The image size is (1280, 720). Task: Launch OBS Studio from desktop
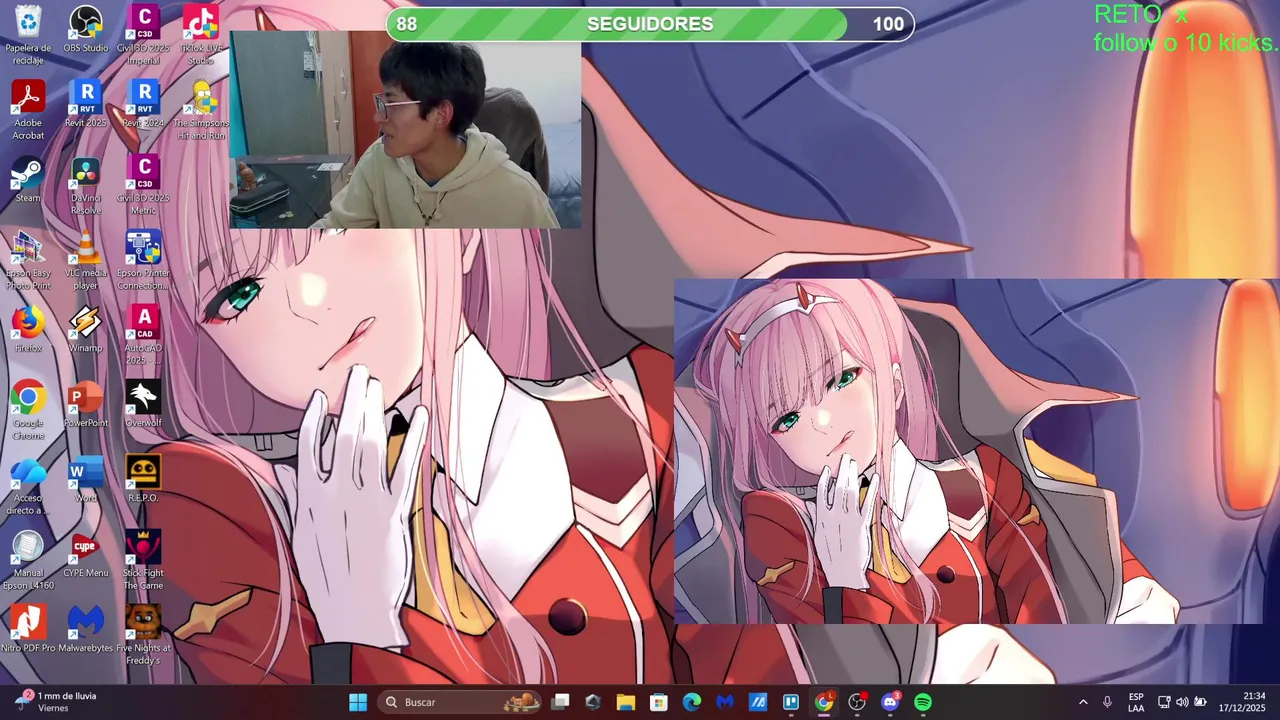click(x=86, y=30)
